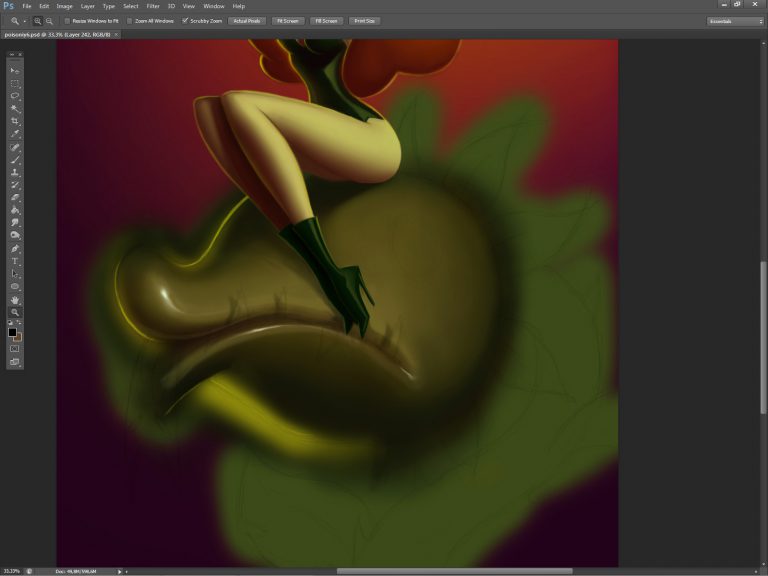Close the toolbox panel with its X

pyautogui.click(x=20, y=54)
